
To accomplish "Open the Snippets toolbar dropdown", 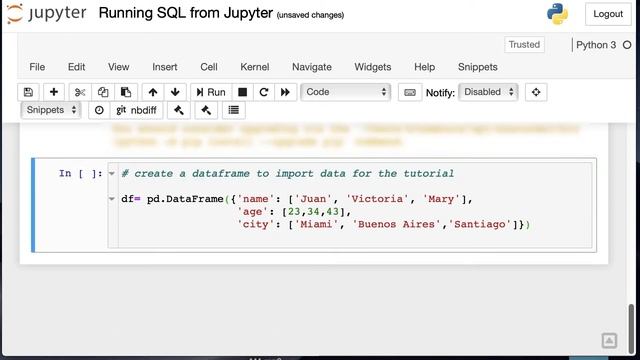I will click(x=51, y=110).
